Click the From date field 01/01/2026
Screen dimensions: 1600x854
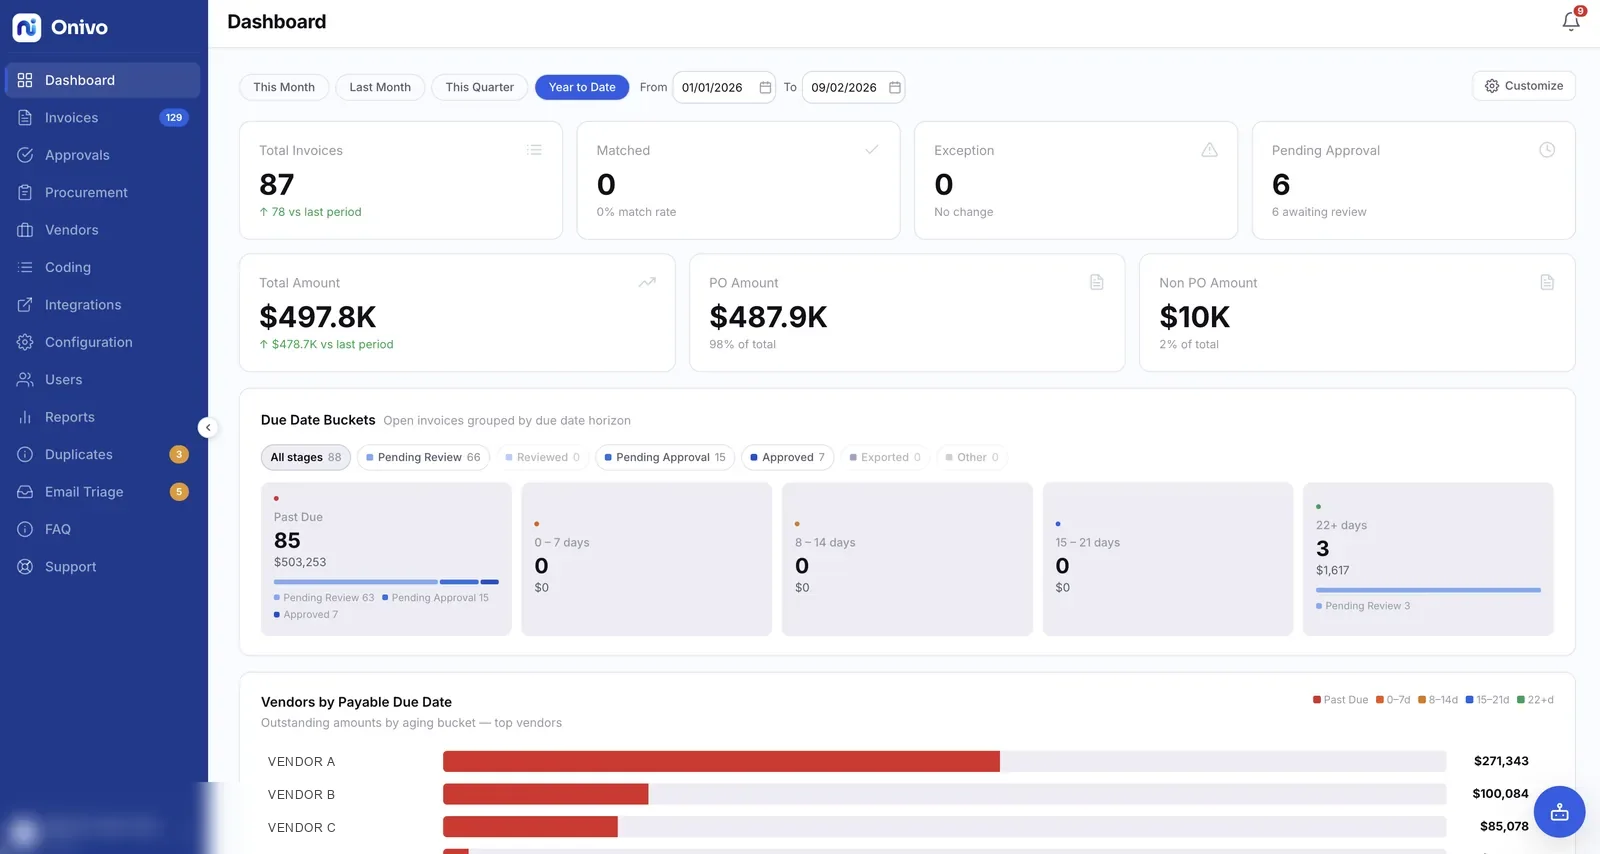(724, 87)
